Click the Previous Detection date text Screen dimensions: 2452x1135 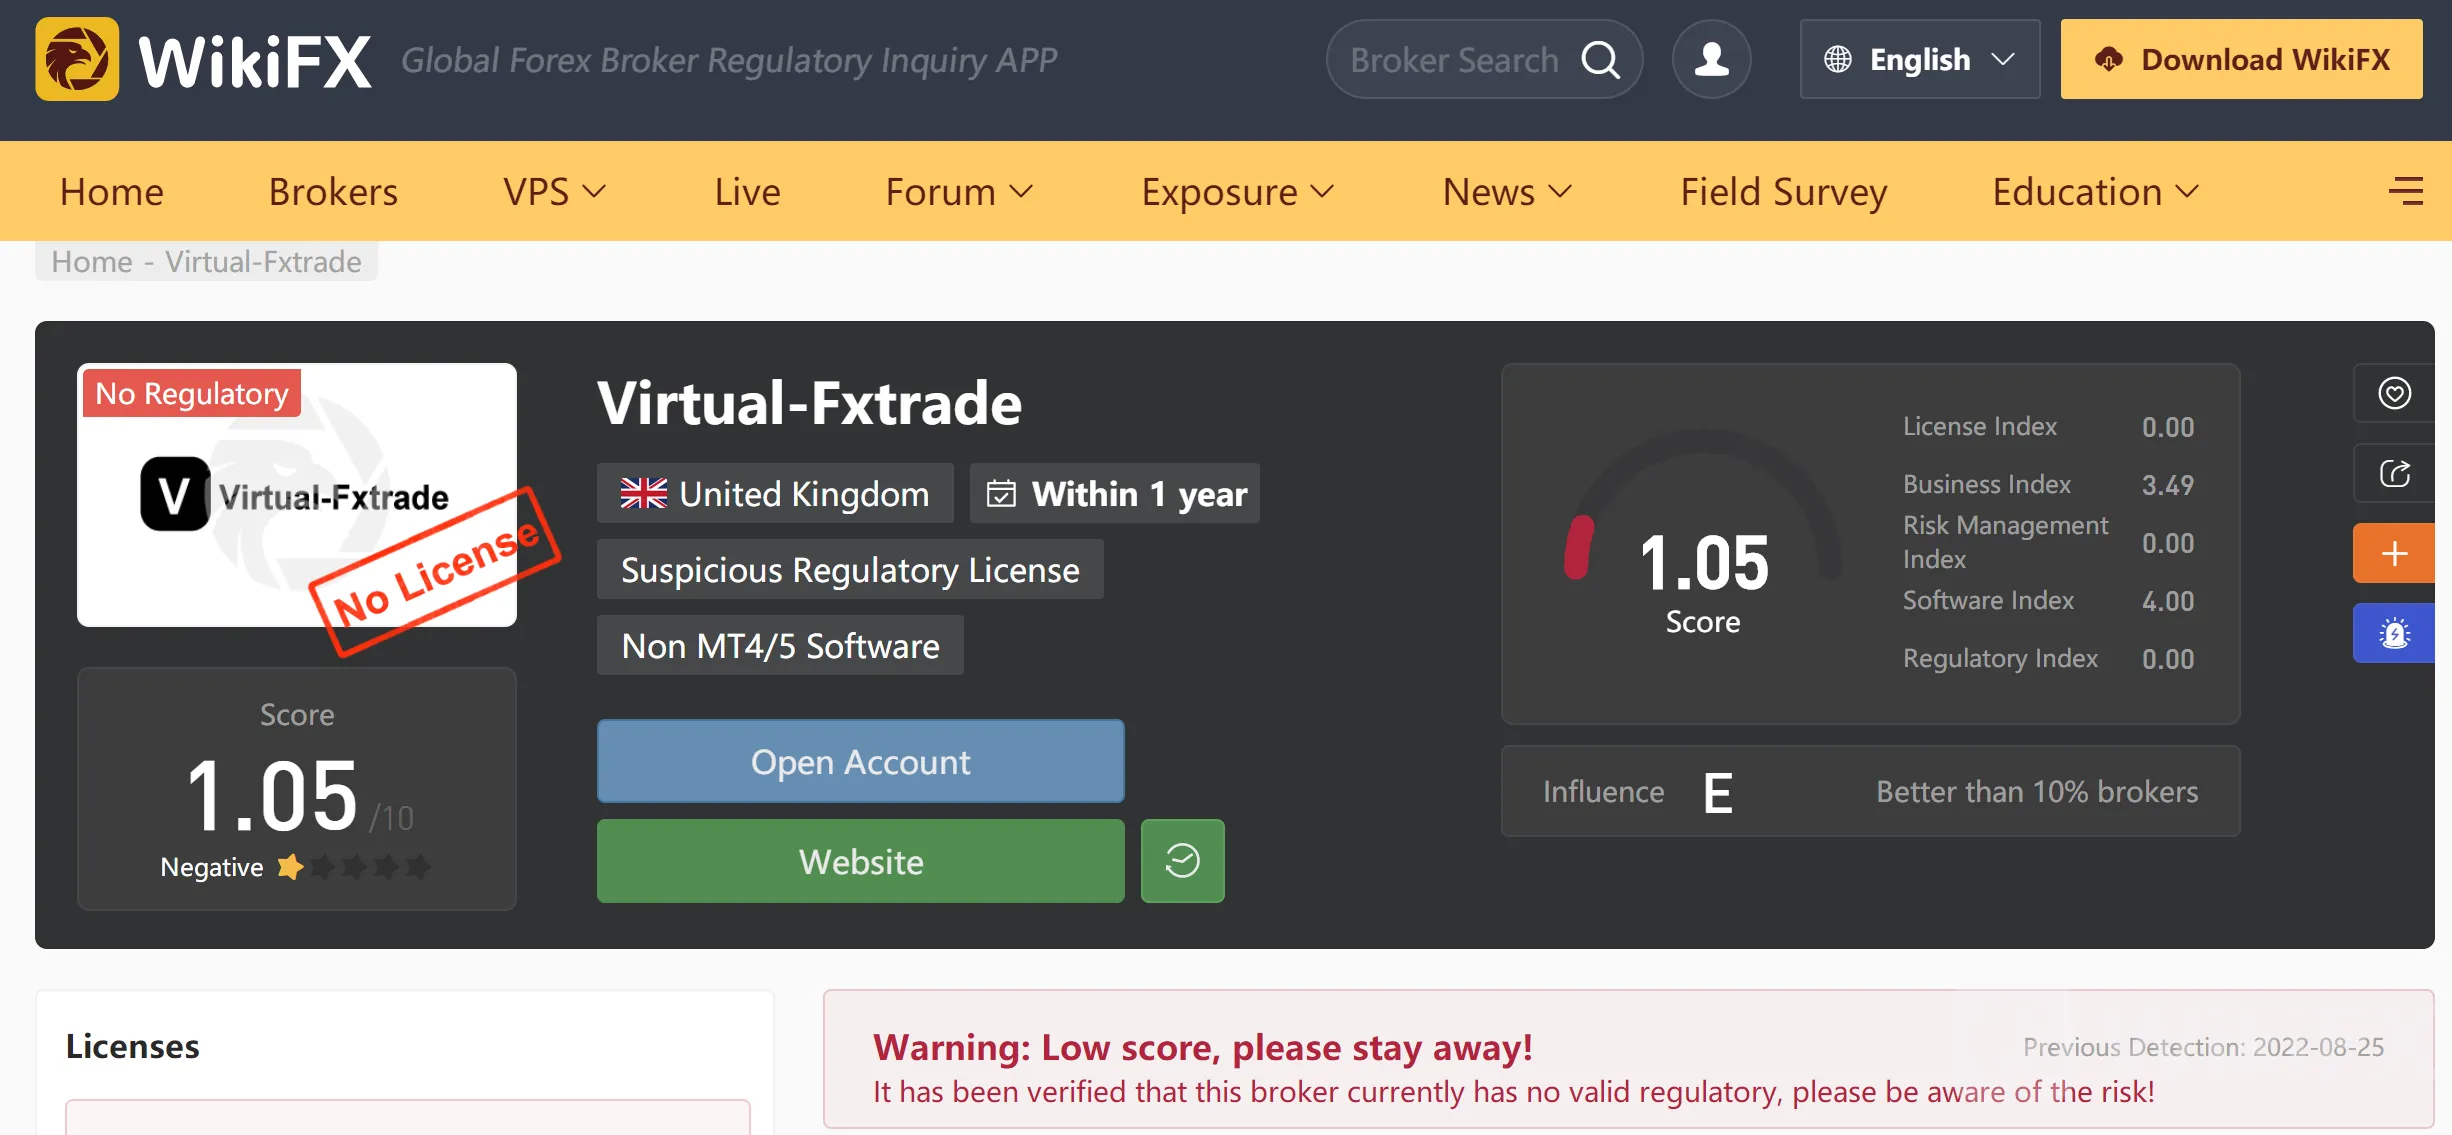tap(2204, 1046)
